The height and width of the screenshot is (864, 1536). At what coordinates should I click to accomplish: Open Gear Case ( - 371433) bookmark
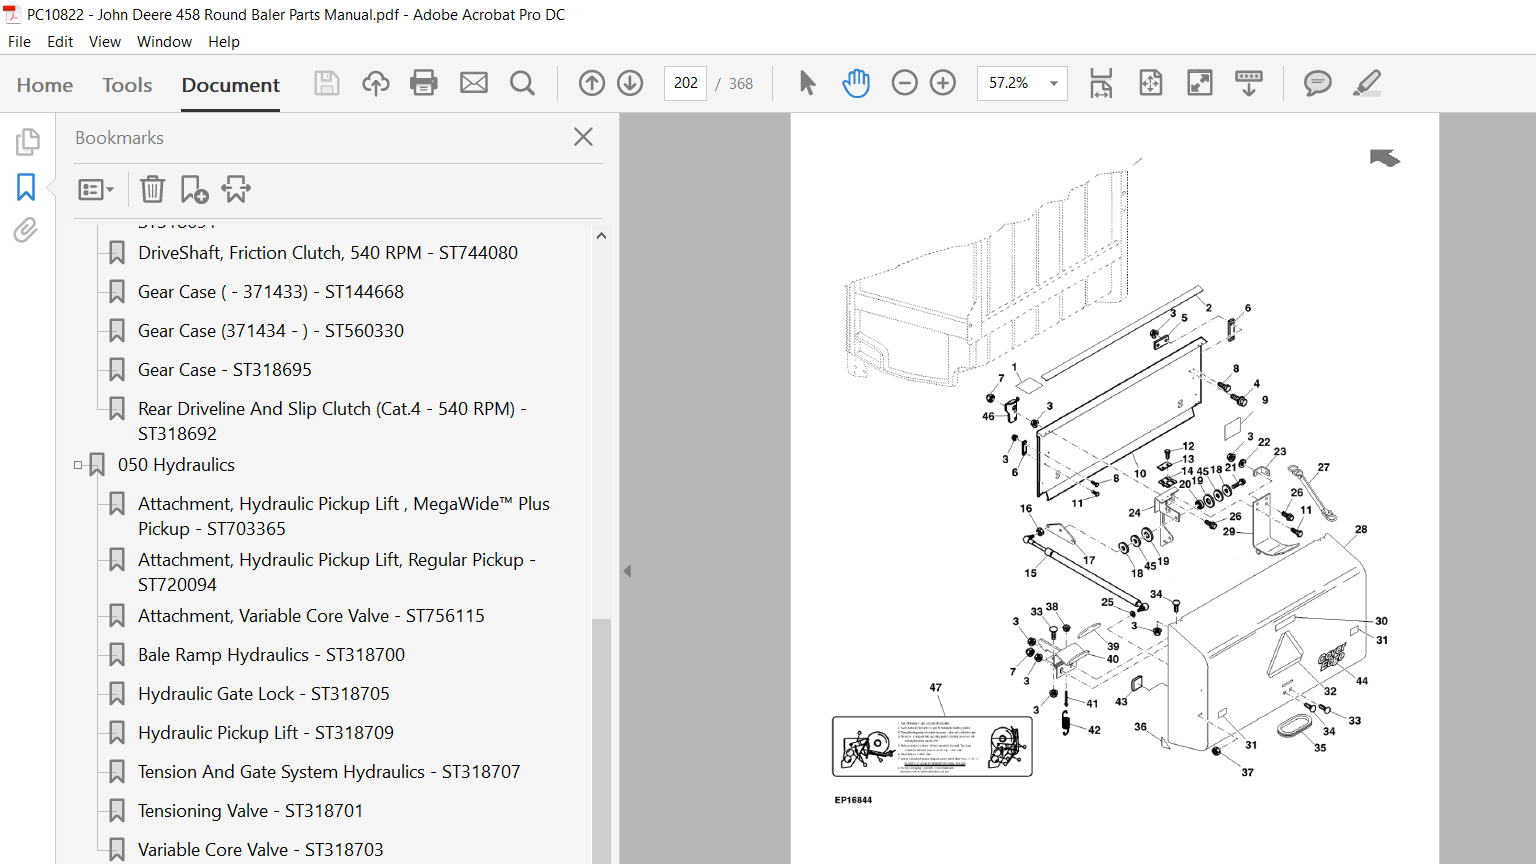coord(271,292)
